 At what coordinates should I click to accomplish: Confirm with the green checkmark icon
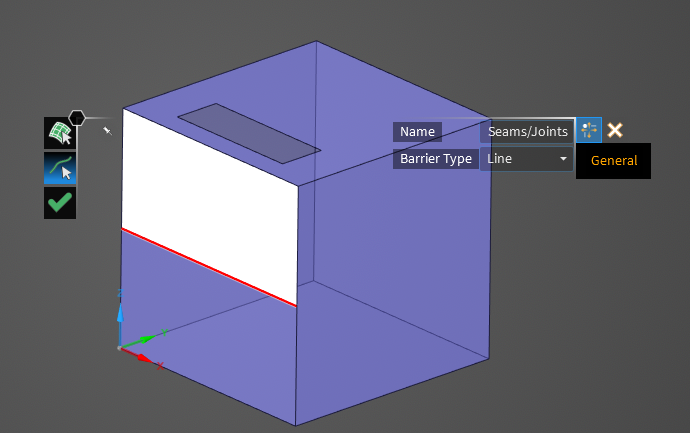point(60,203)
